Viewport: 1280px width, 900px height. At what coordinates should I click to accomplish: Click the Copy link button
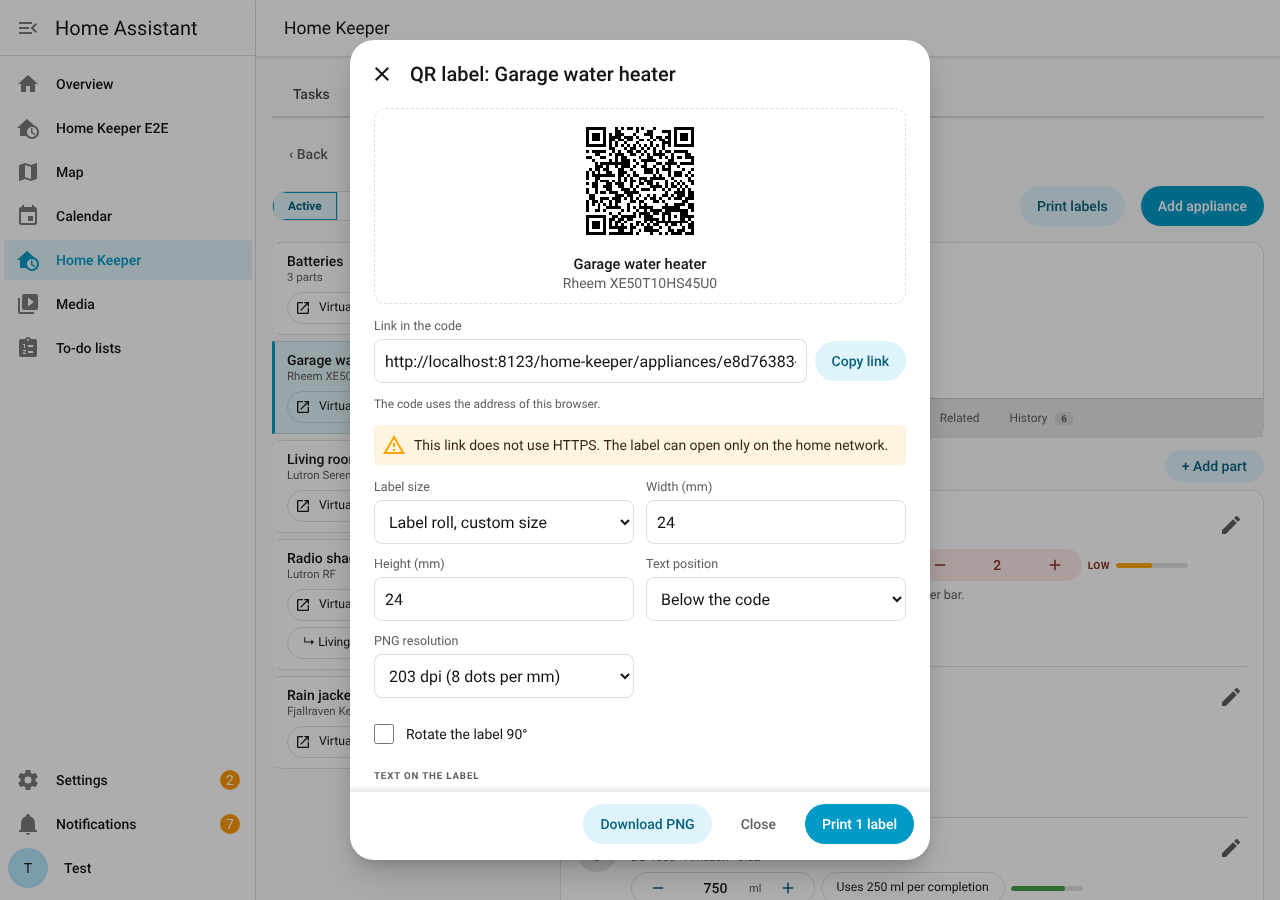[x=860, y=361]
